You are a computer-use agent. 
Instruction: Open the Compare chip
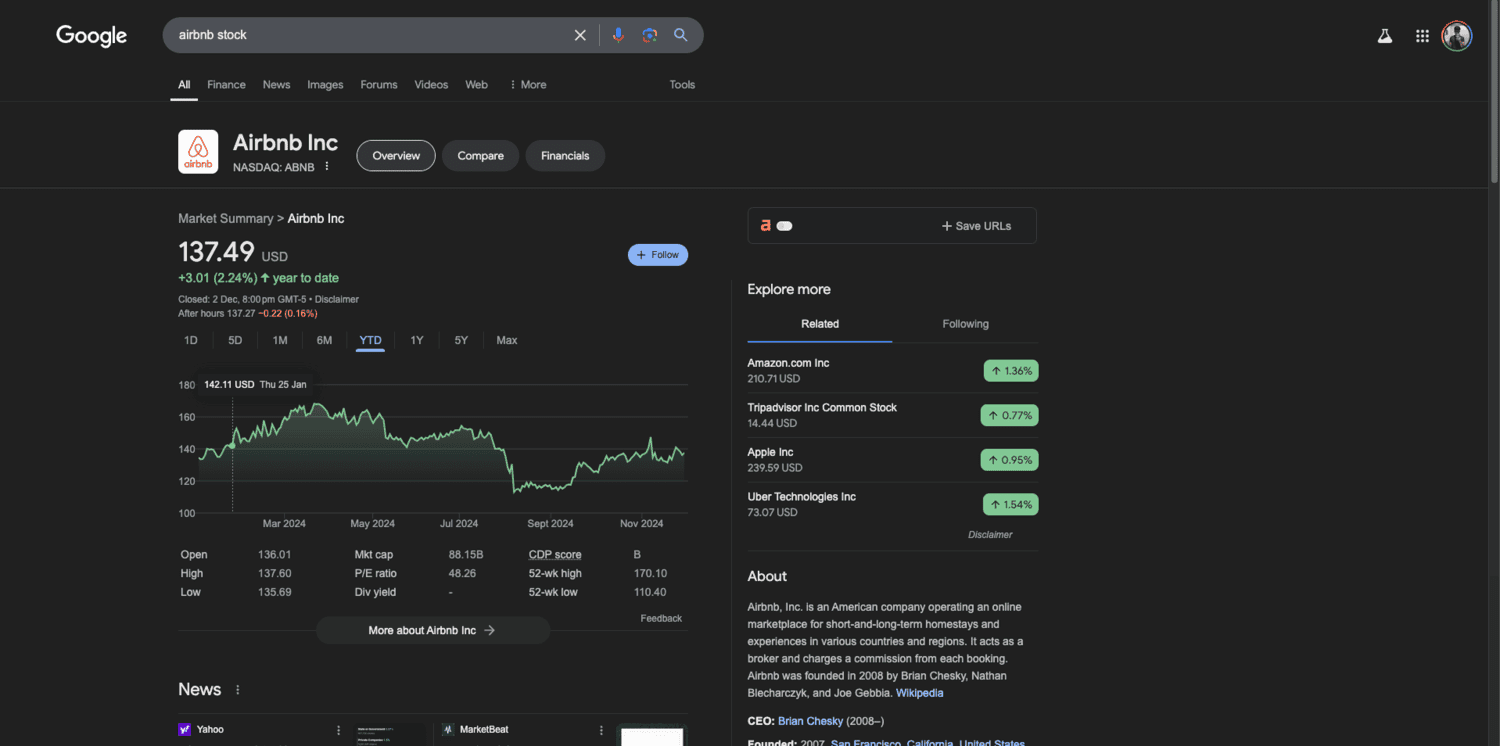tap(480, 156)
